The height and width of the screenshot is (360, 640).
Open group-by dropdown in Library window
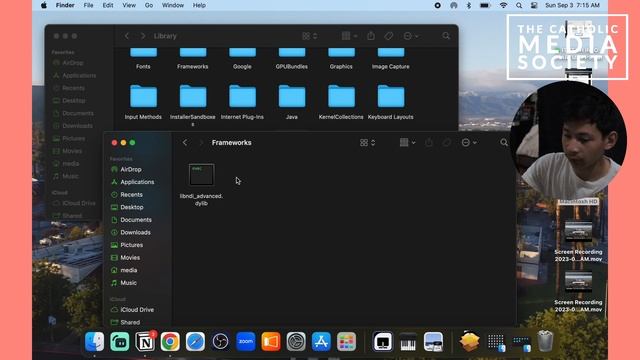tap(349, 36)
